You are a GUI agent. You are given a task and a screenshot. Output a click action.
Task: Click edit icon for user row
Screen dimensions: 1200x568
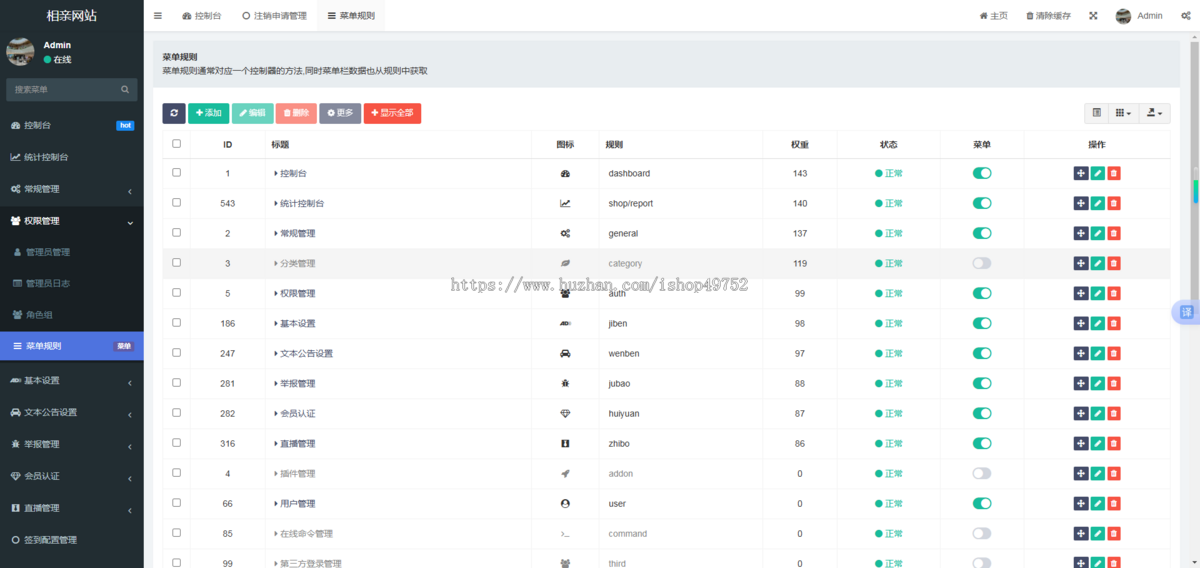pyautogui.click(x=1097, y=503)
